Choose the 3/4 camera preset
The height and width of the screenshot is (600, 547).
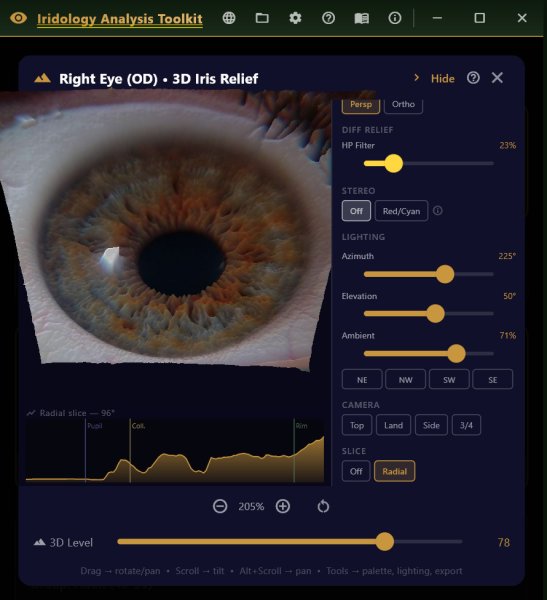[466, 425]
